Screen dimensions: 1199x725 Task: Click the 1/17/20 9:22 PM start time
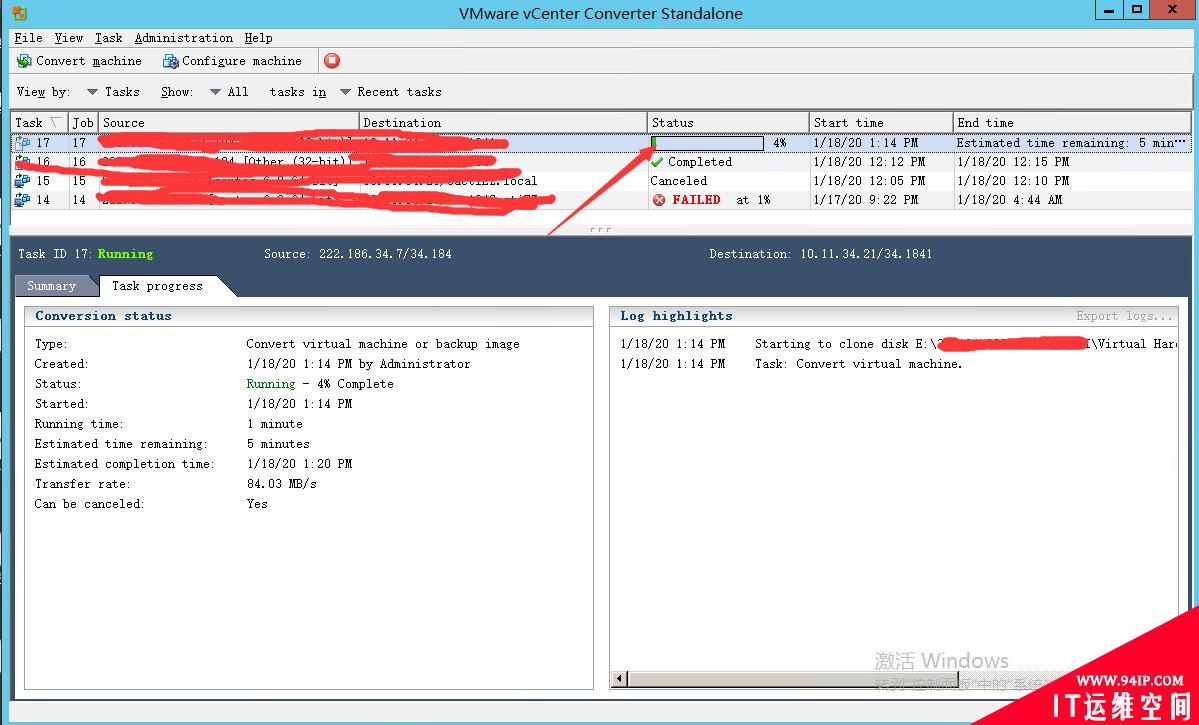[866, 200]
